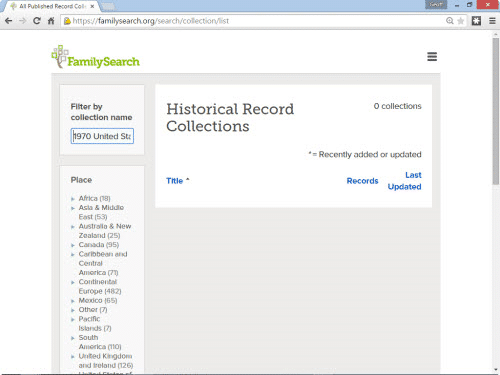
Task: Expand the Continental Europe arrow
Action: pyautogui.click(x=73, y=283)
